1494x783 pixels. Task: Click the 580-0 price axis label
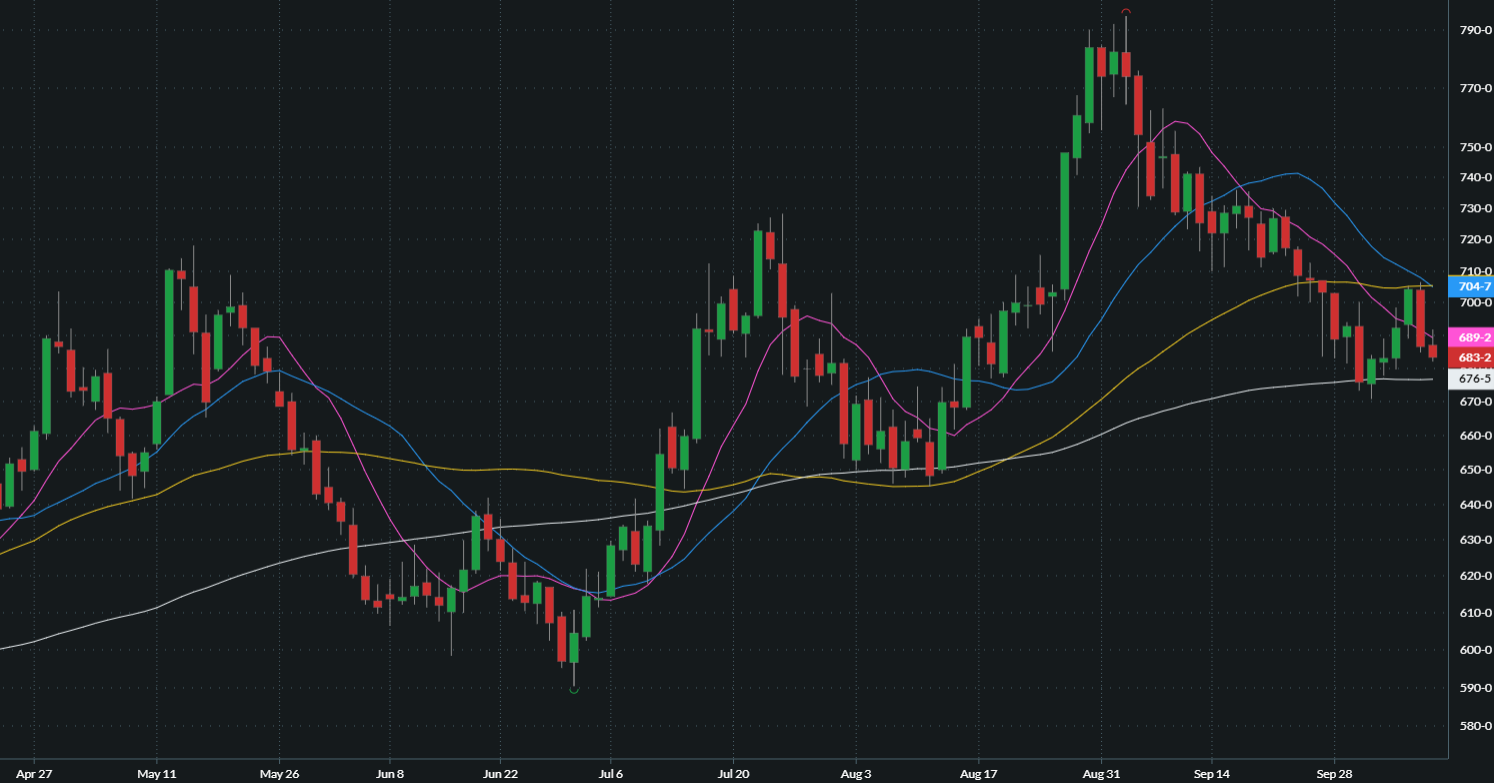pos(1475,726)
